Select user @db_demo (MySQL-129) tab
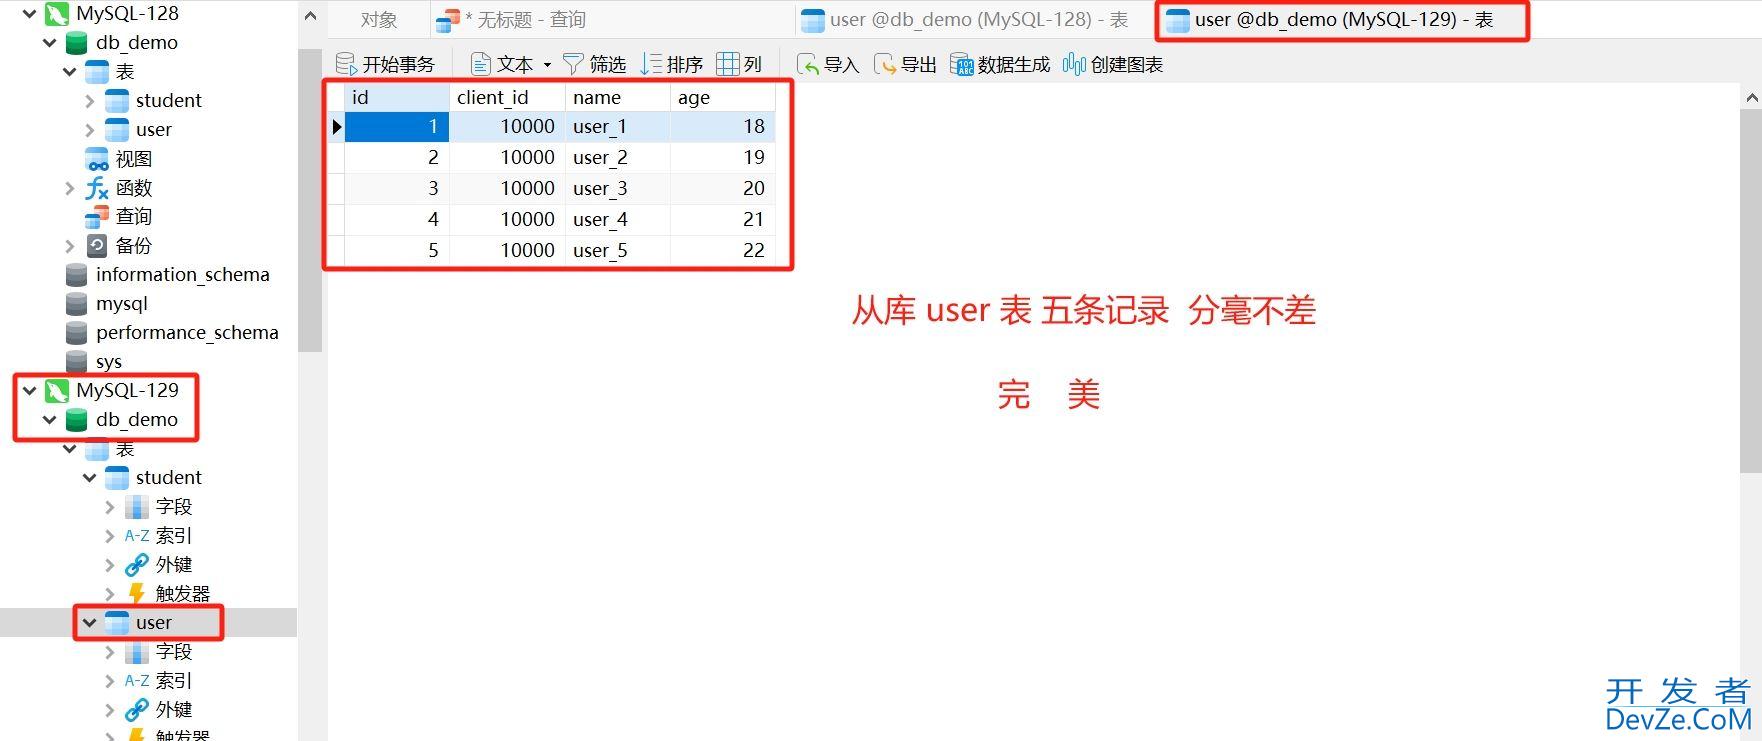The image size is (1762, 741). click(x=1342, y=20)
